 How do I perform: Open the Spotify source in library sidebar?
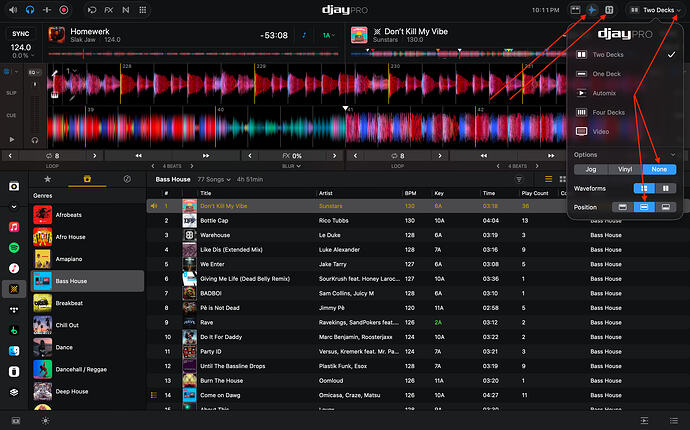(x=14, y=247)
